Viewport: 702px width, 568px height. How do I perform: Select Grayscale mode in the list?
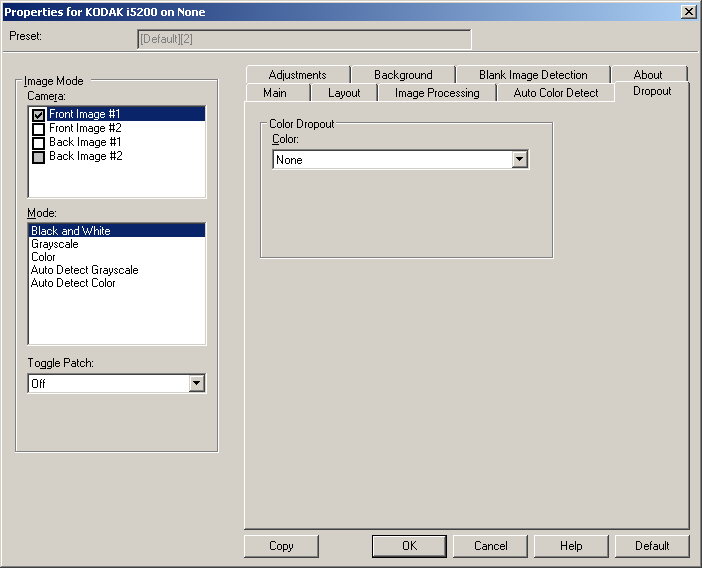(117, 244)
